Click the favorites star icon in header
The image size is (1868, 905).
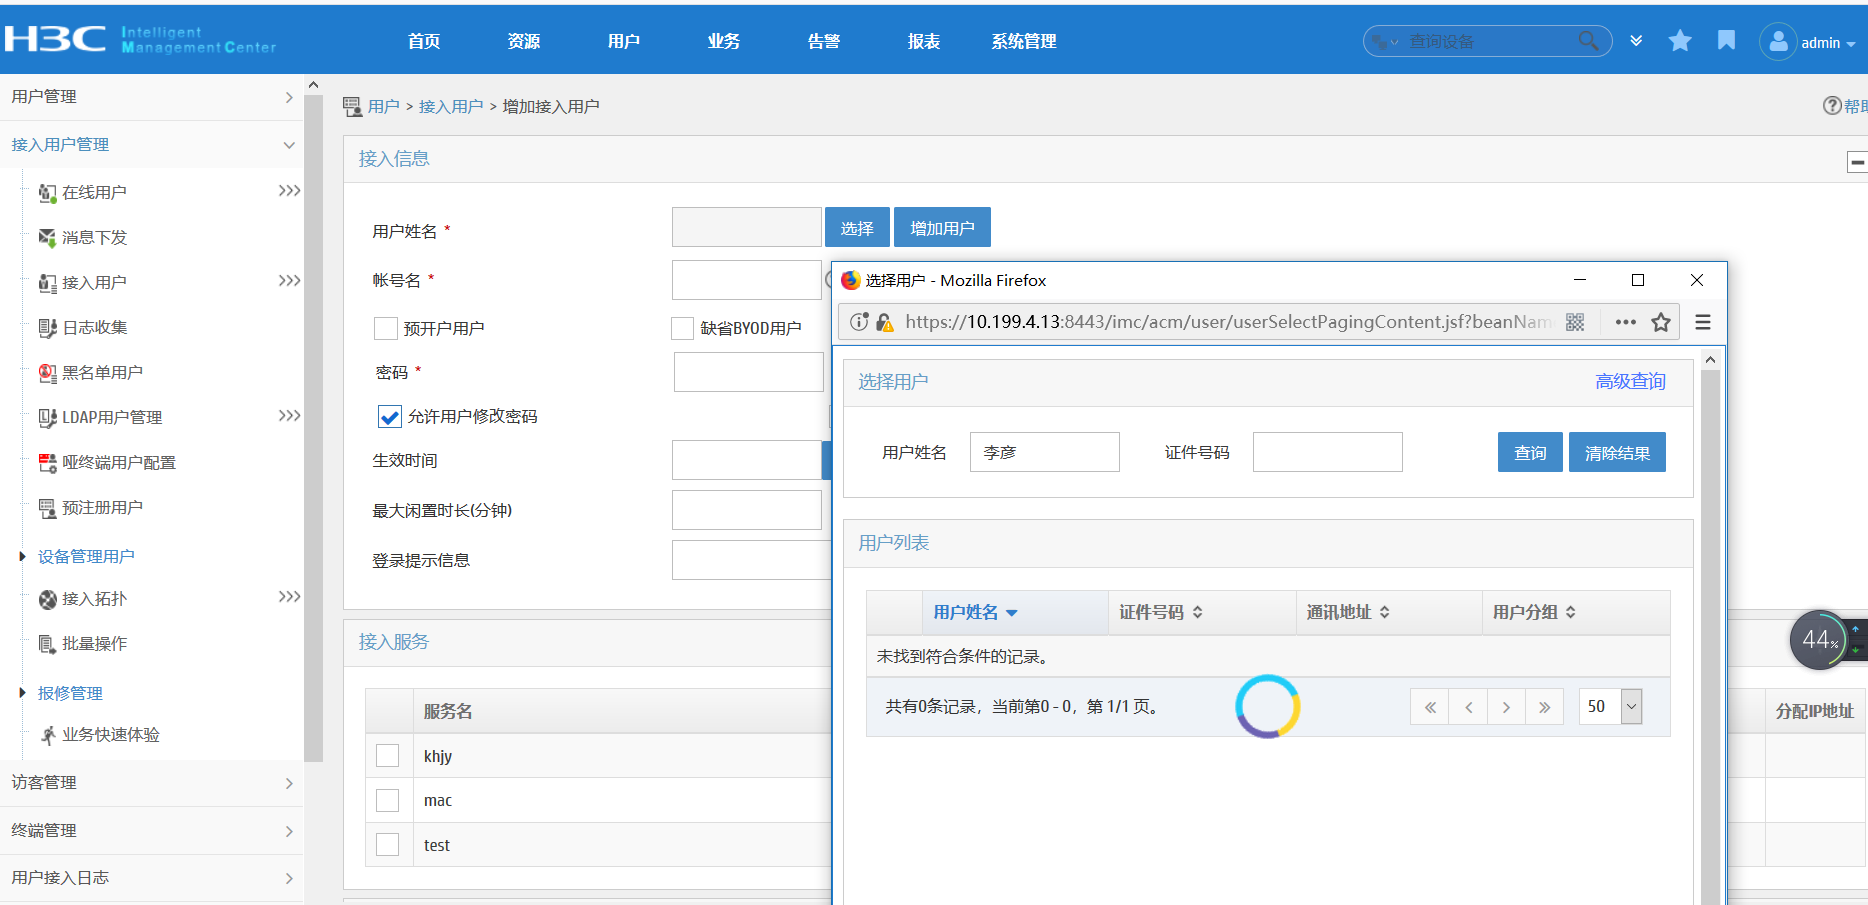coord(1680,41)
